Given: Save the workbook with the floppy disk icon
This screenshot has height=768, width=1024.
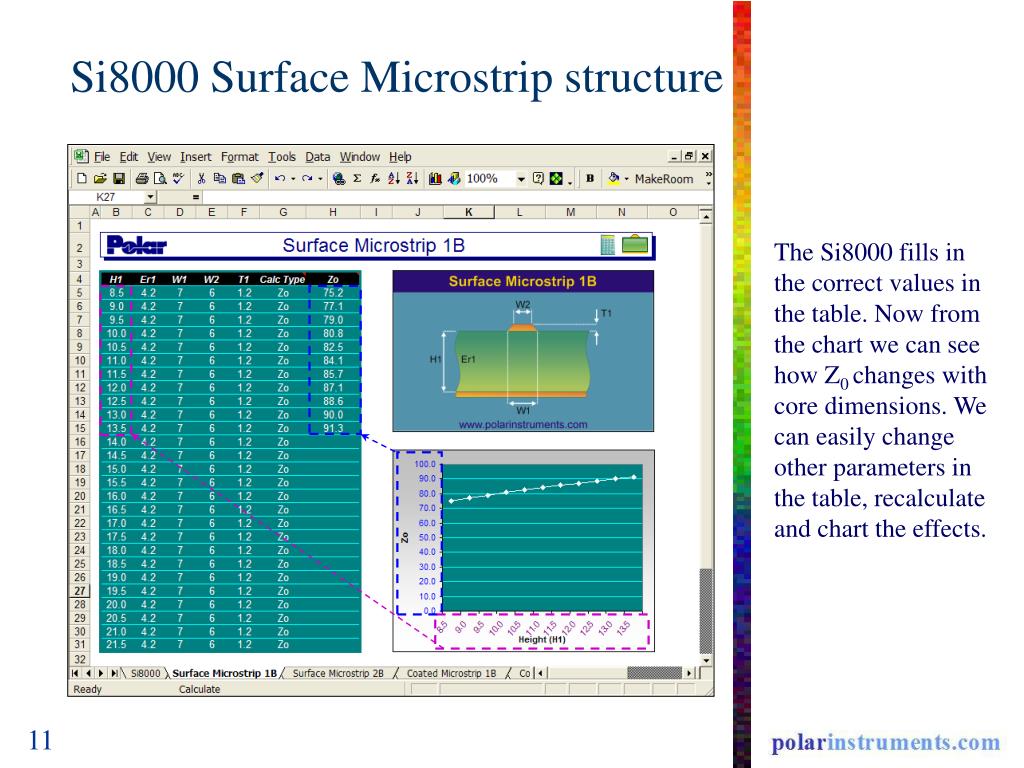Looking at the screenshot, I should [x=119, y=178].
